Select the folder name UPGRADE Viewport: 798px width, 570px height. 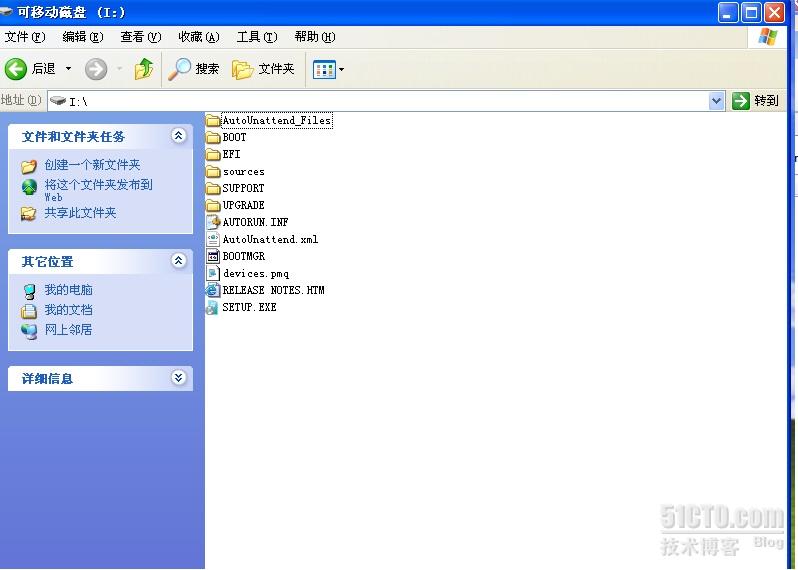tap(243, 205)
